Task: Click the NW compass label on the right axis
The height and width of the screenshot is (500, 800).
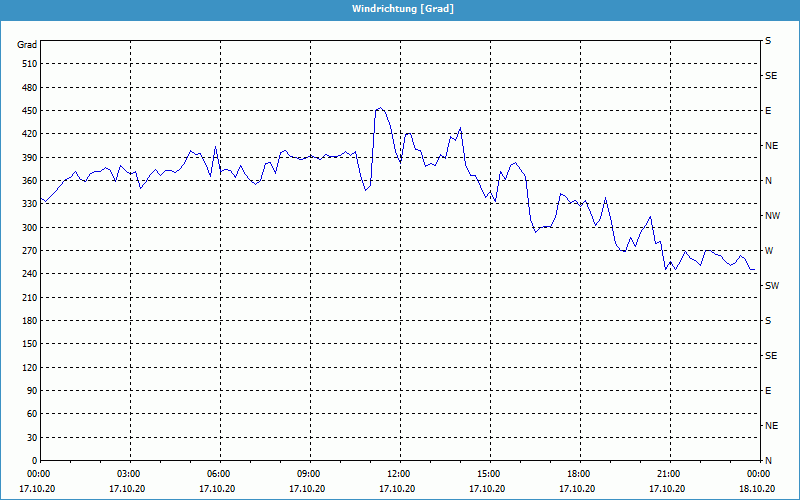Action: (x=771, y=216)
